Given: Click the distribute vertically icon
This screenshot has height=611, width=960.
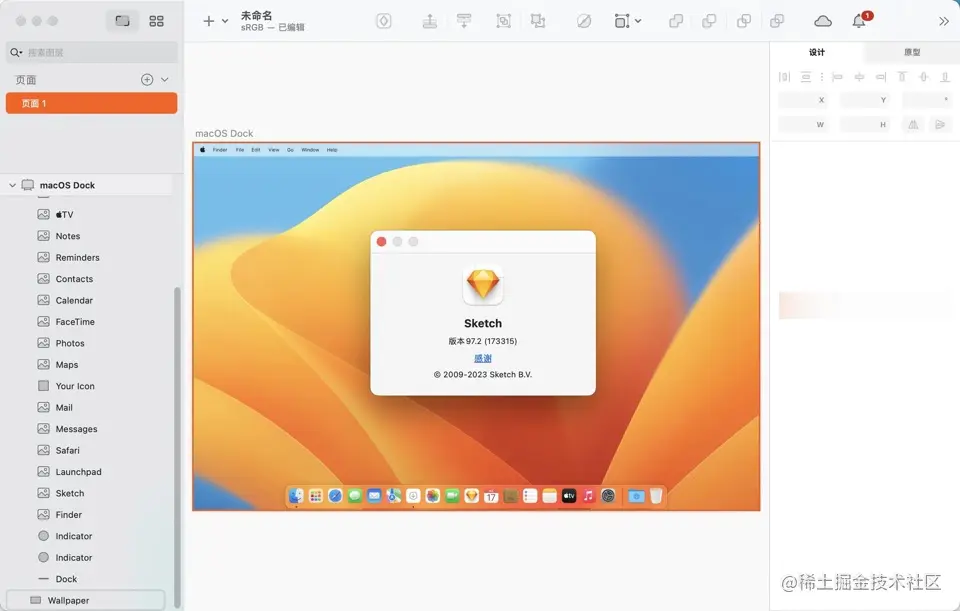Looking at the screenshot, I should [806, 77].
